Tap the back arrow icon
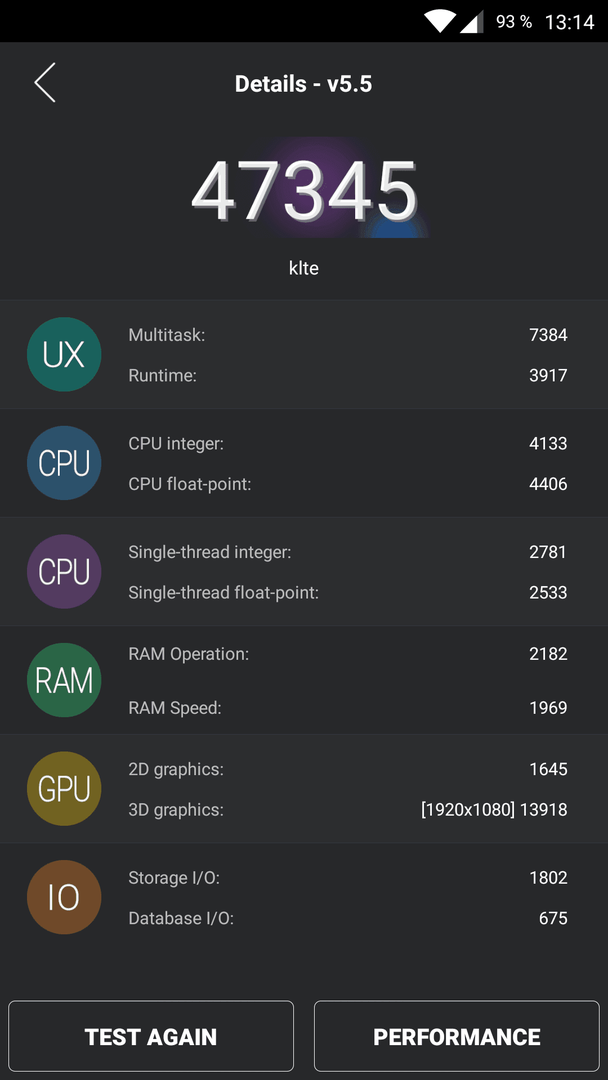The image size is (608, 1080). [x=45, y=83]
